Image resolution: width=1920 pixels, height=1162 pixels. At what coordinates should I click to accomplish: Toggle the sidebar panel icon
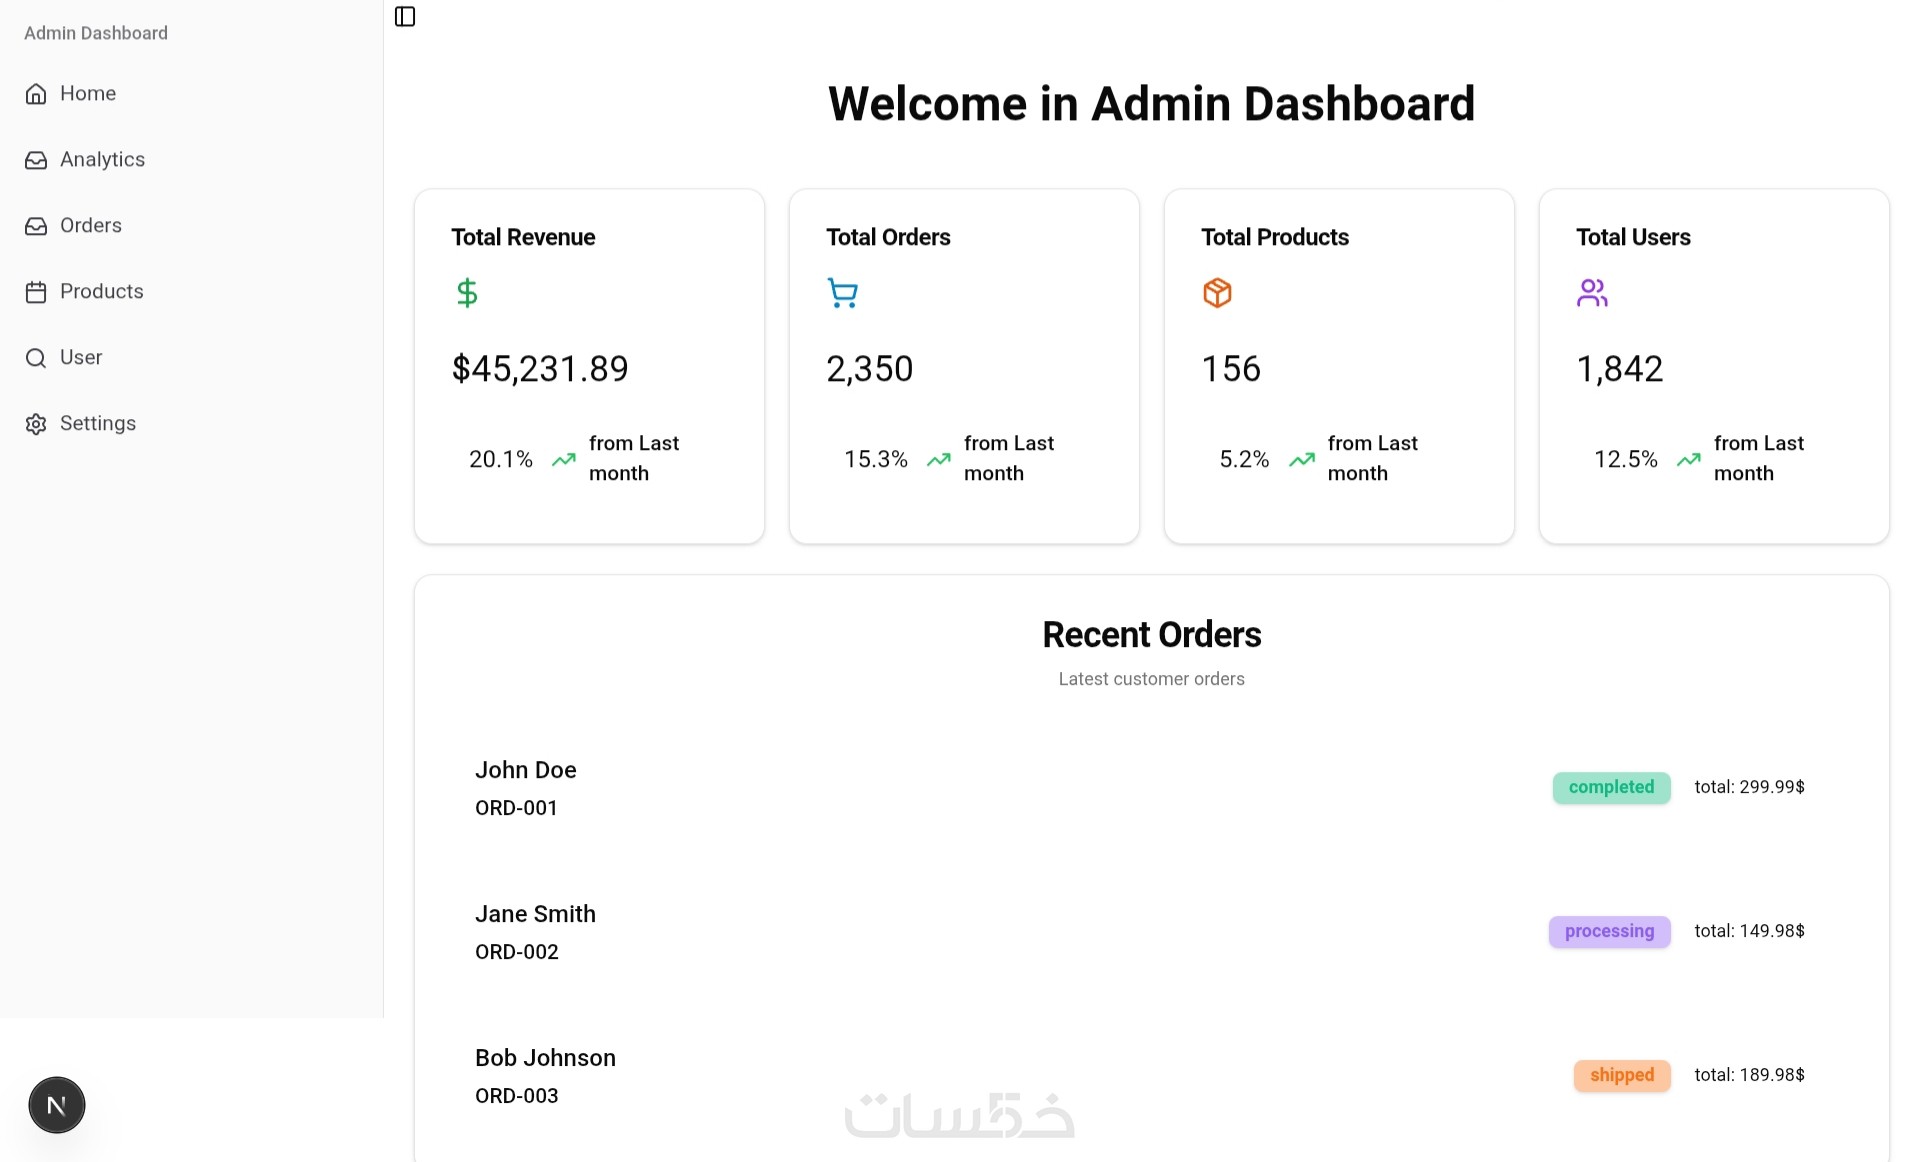click(x=405, y=16)
